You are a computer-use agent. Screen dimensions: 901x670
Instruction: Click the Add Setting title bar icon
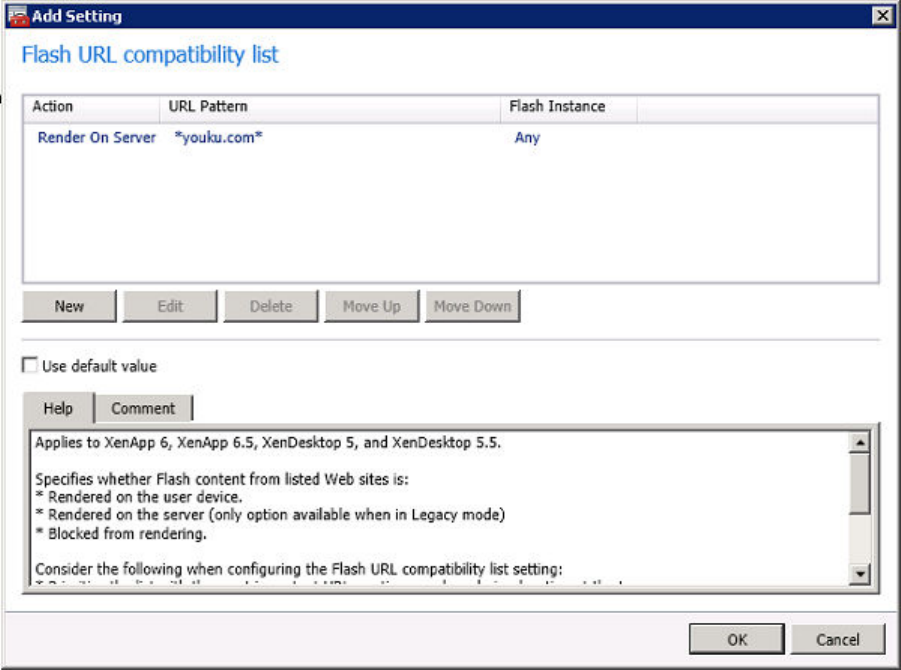[18, 16]
